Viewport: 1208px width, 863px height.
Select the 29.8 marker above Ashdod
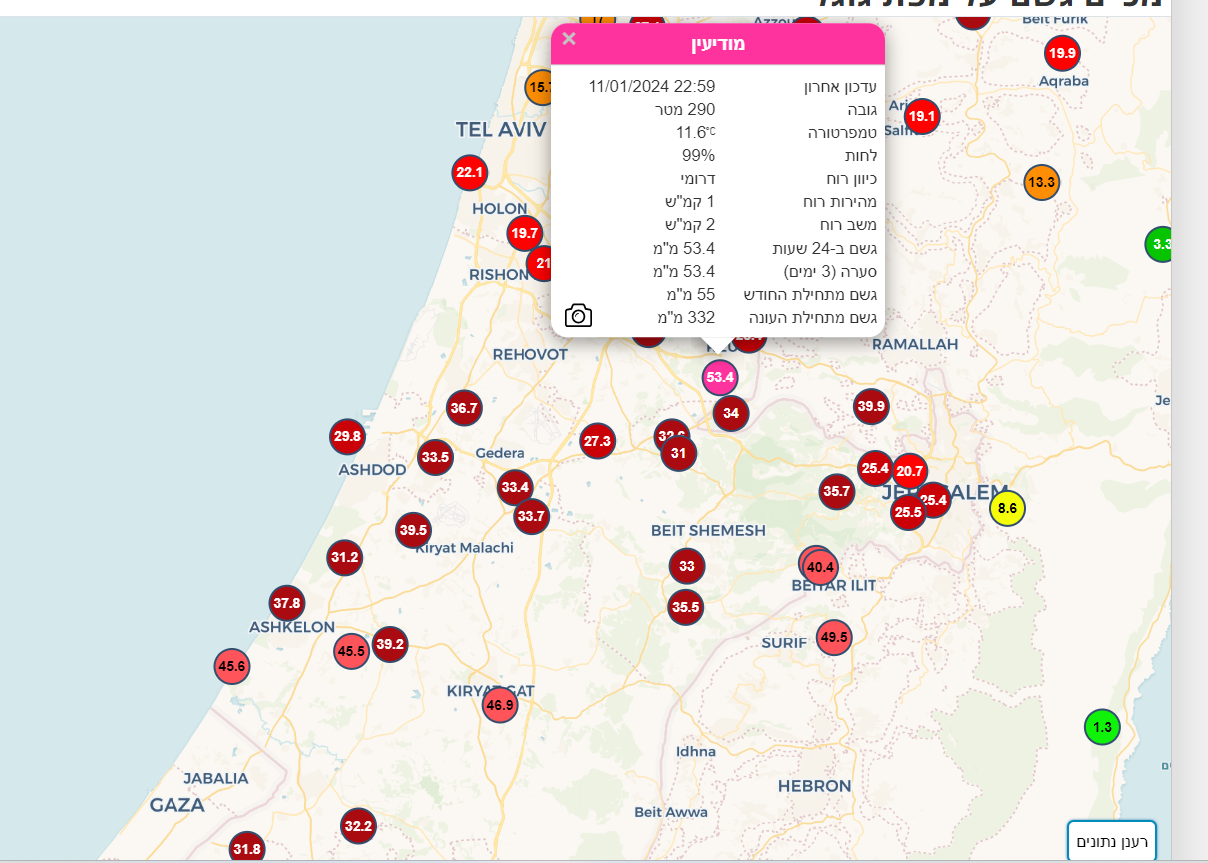click(x=347, y=437)
